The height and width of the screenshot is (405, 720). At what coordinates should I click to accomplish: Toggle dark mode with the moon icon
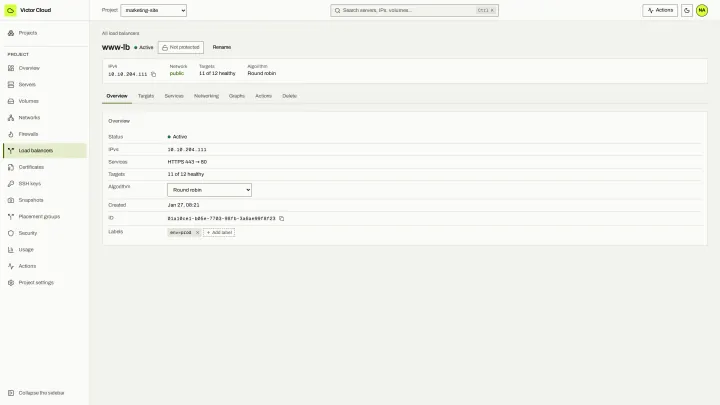(687, 10)
